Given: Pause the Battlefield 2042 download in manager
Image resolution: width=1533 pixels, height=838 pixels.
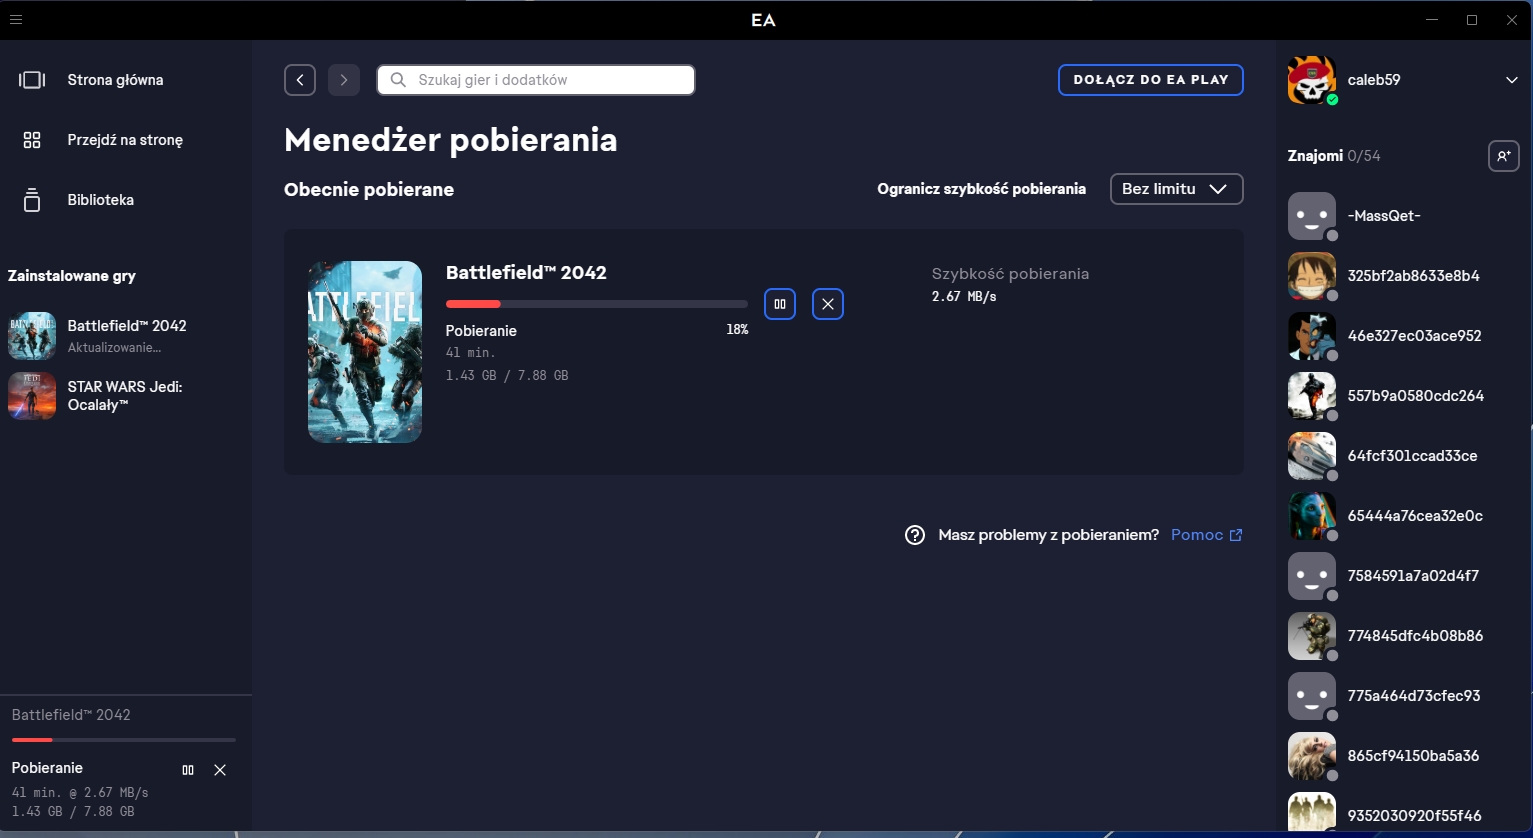Looking at the screenshot, I should click(x=780, y=304).
